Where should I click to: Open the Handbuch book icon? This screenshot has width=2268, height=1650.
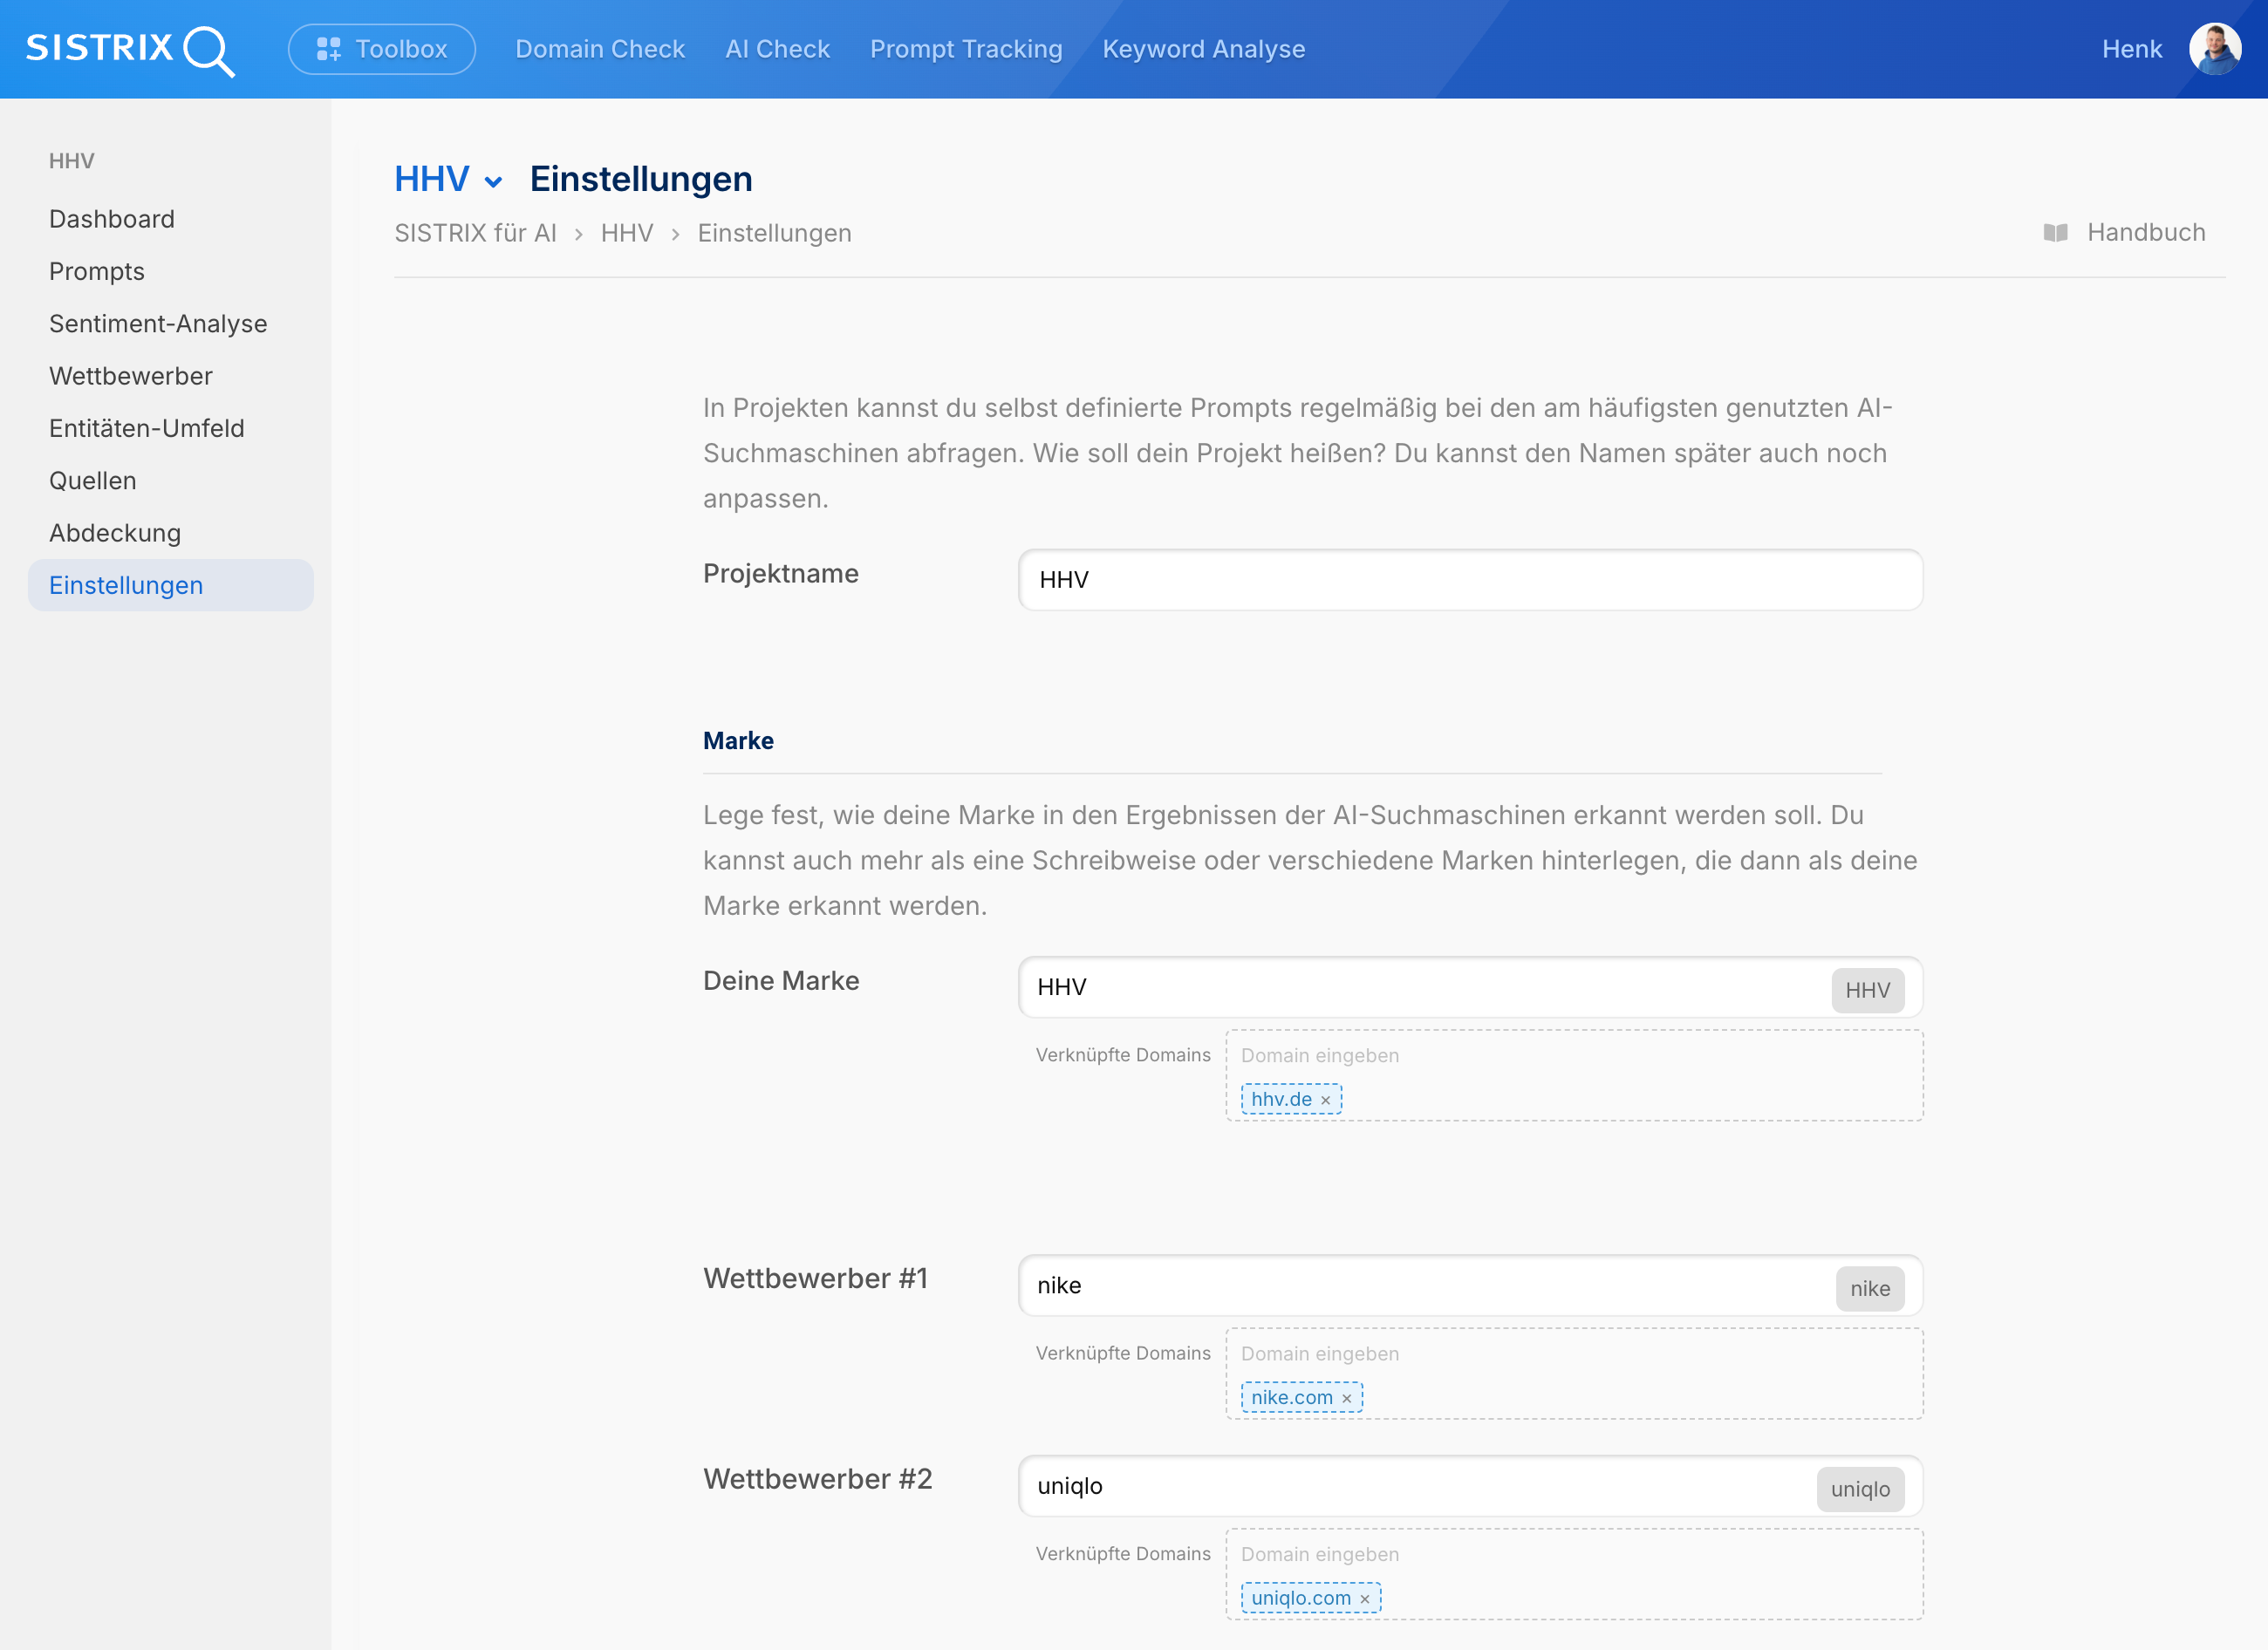(x=2055, y=233)
